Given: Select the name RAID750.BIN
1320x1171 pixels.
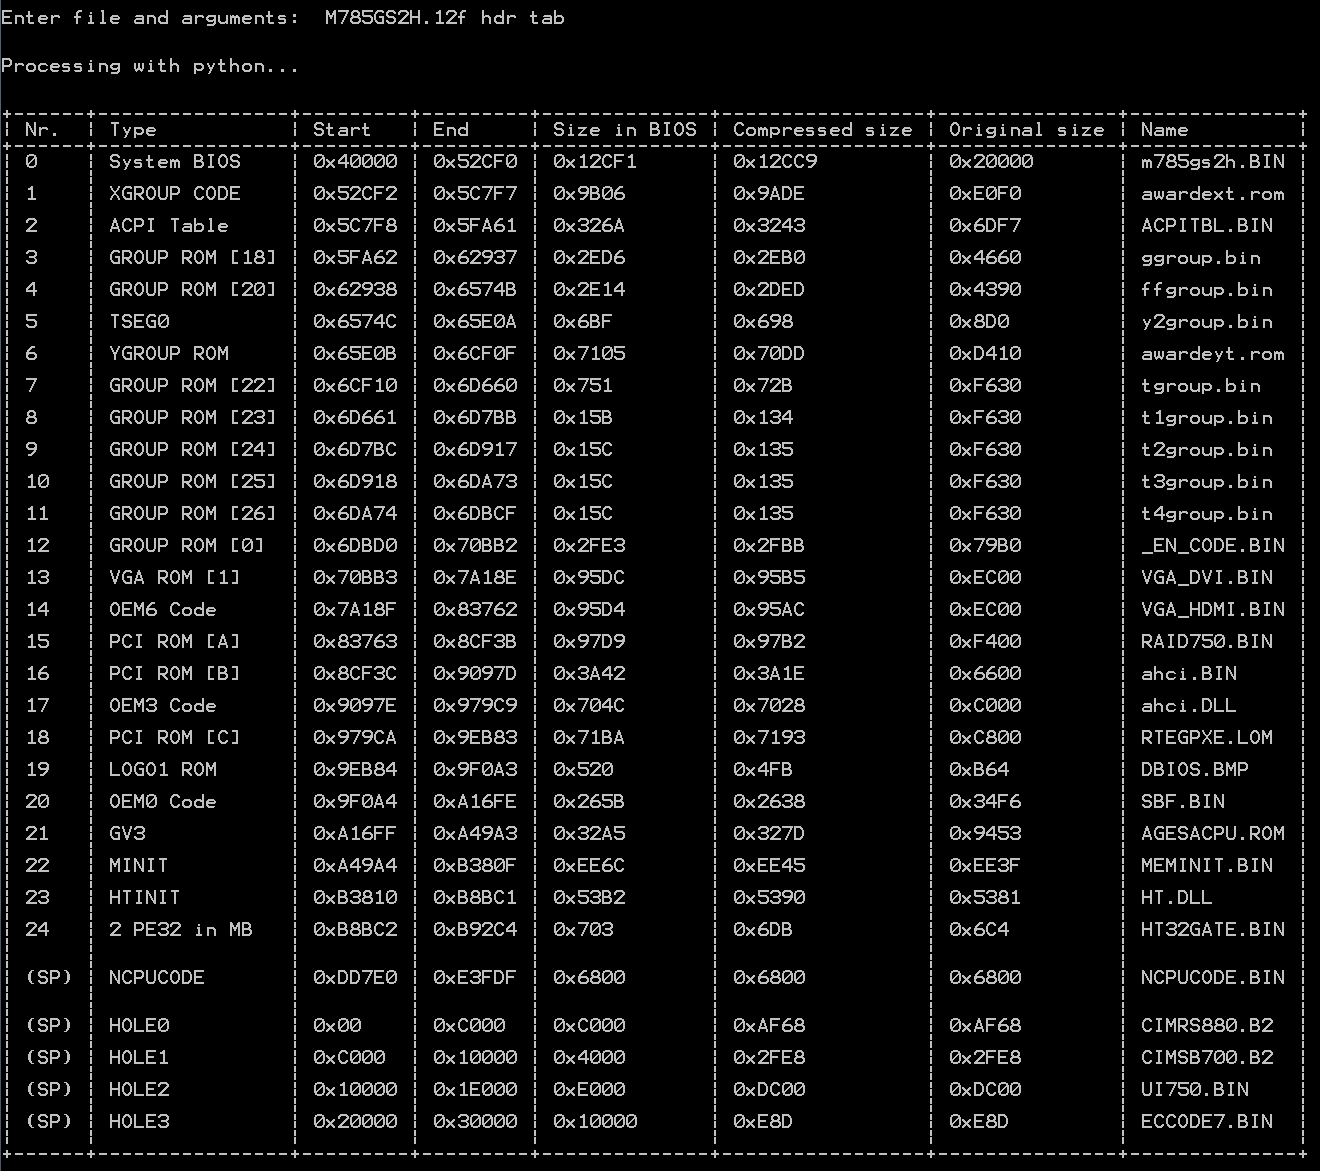Looking at the screenshot, I should (x=1206, y=641).
